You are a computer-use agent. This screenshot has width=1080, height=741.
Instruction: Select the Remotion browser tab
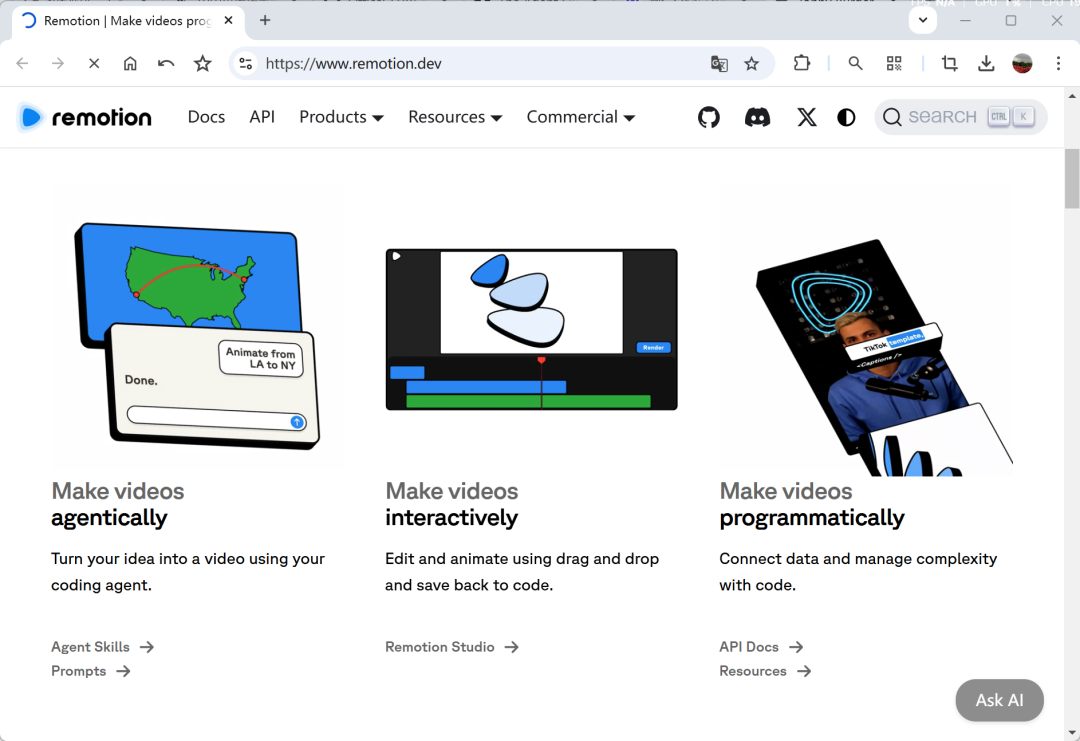pos(127,21)
